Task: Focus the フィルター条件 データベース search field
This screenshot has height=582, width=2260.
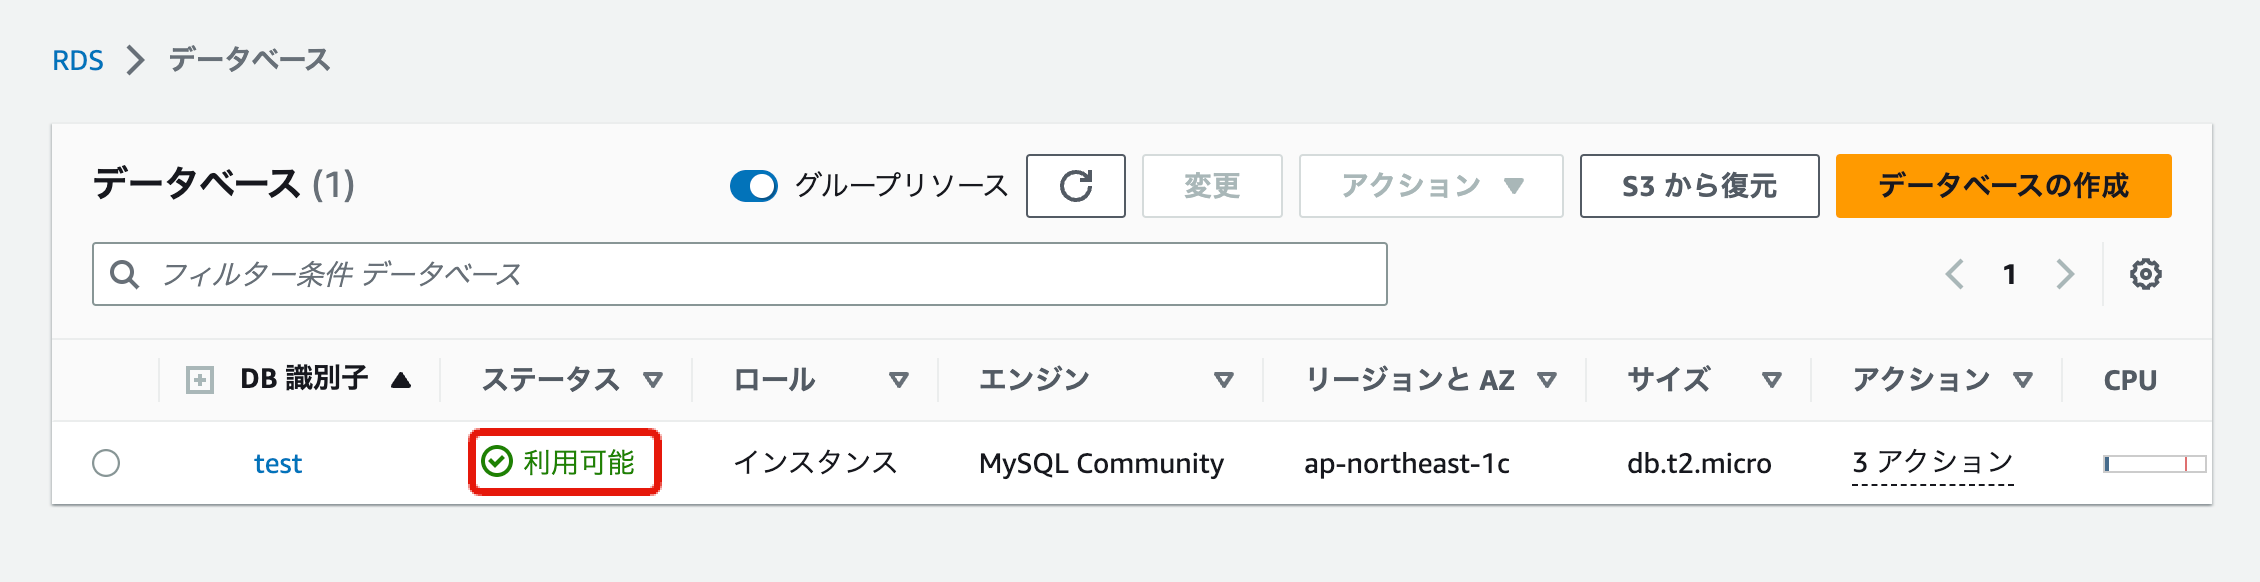Action: (x=760, y=274)
